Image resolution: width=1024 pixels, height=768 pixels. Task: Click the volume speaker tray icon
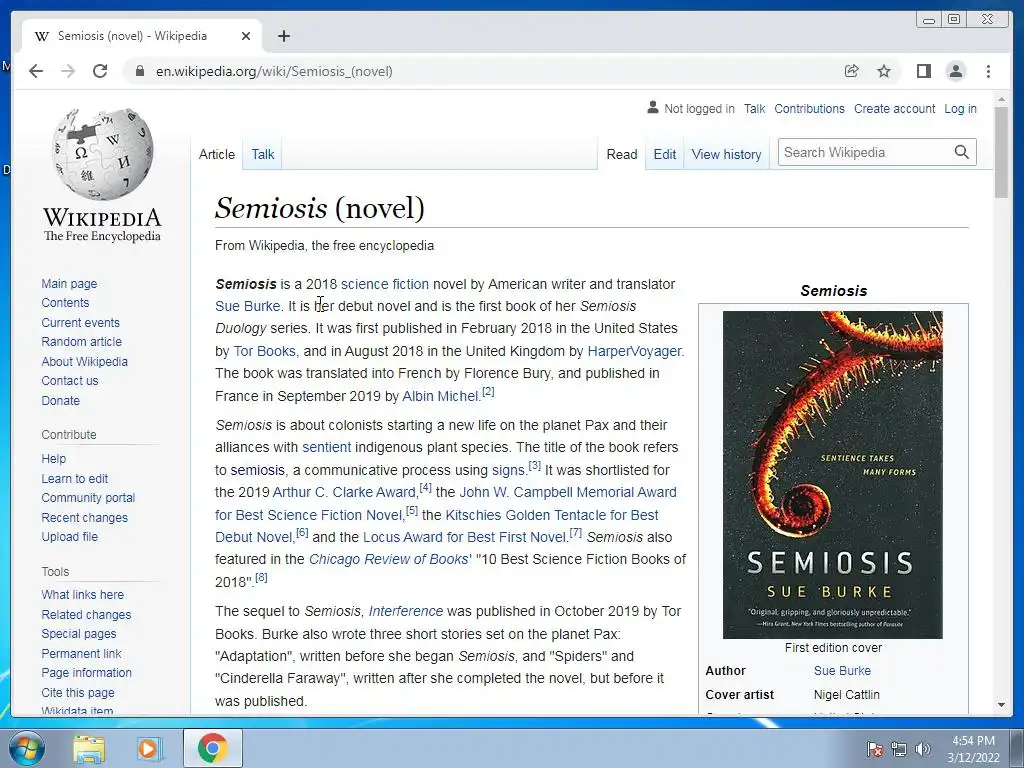(923, 749)
